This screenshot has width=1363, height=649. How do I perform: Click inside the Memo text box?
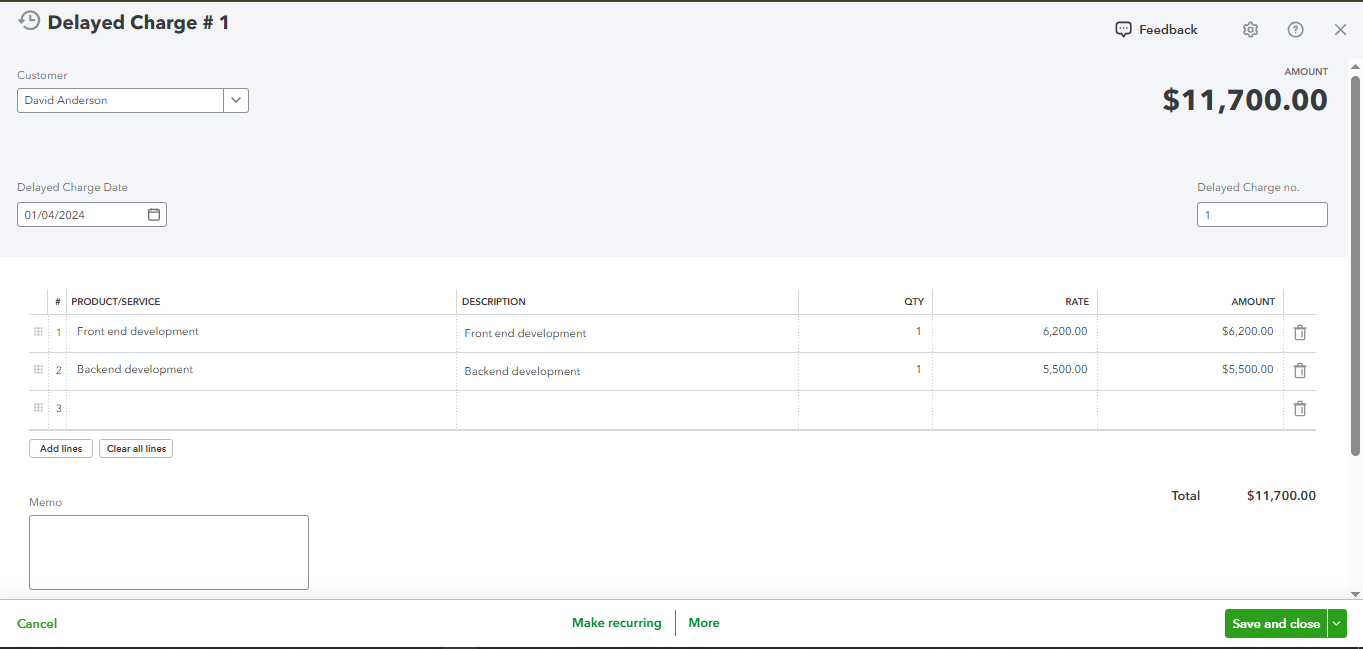(169, 552)
